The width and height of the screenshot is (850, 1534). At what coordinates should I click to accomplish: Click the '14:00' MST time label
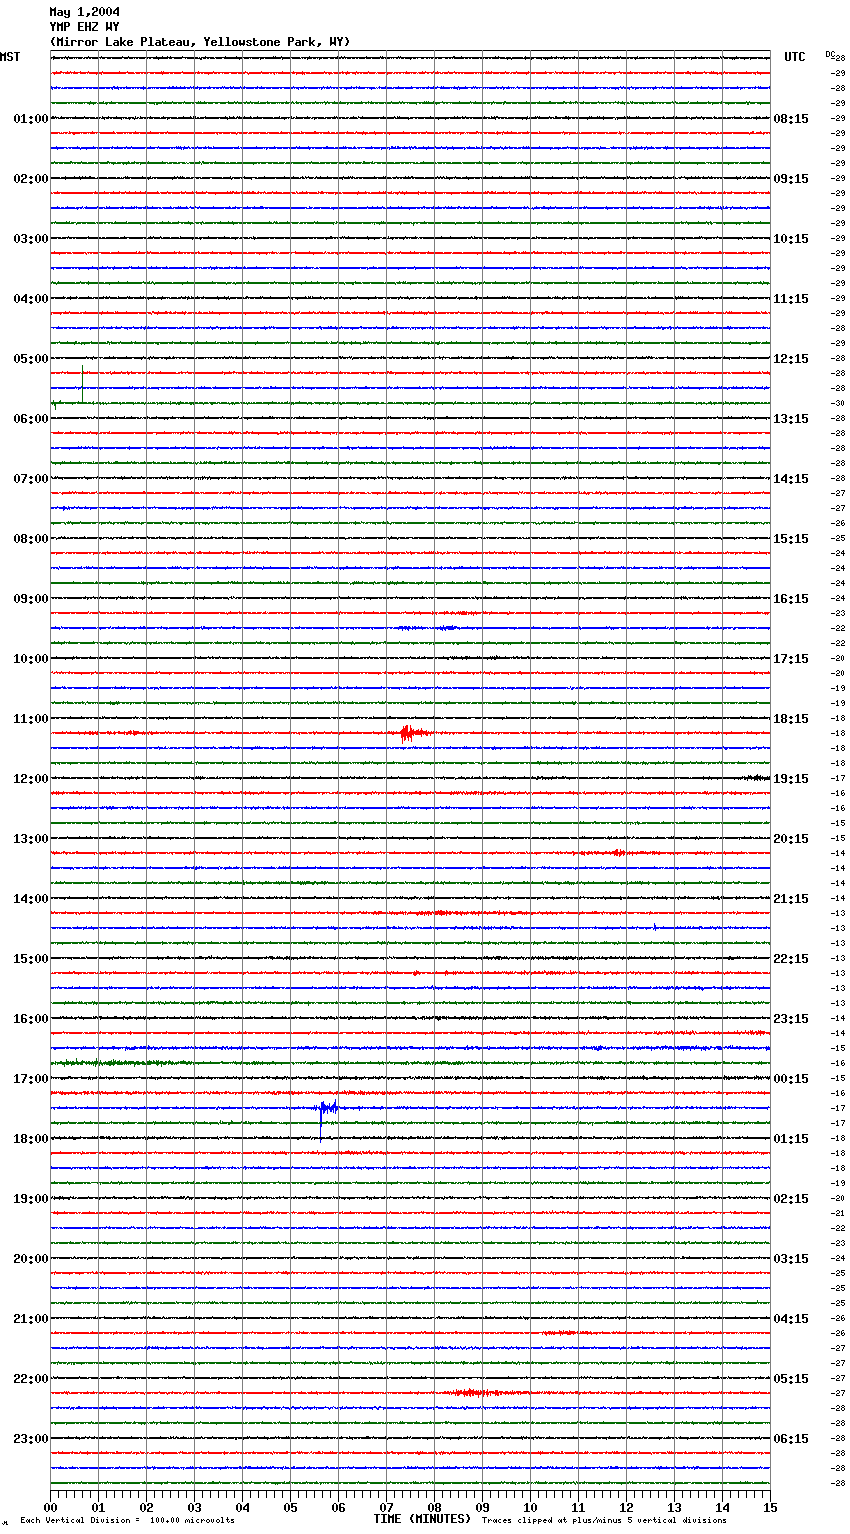coord(31,899)
